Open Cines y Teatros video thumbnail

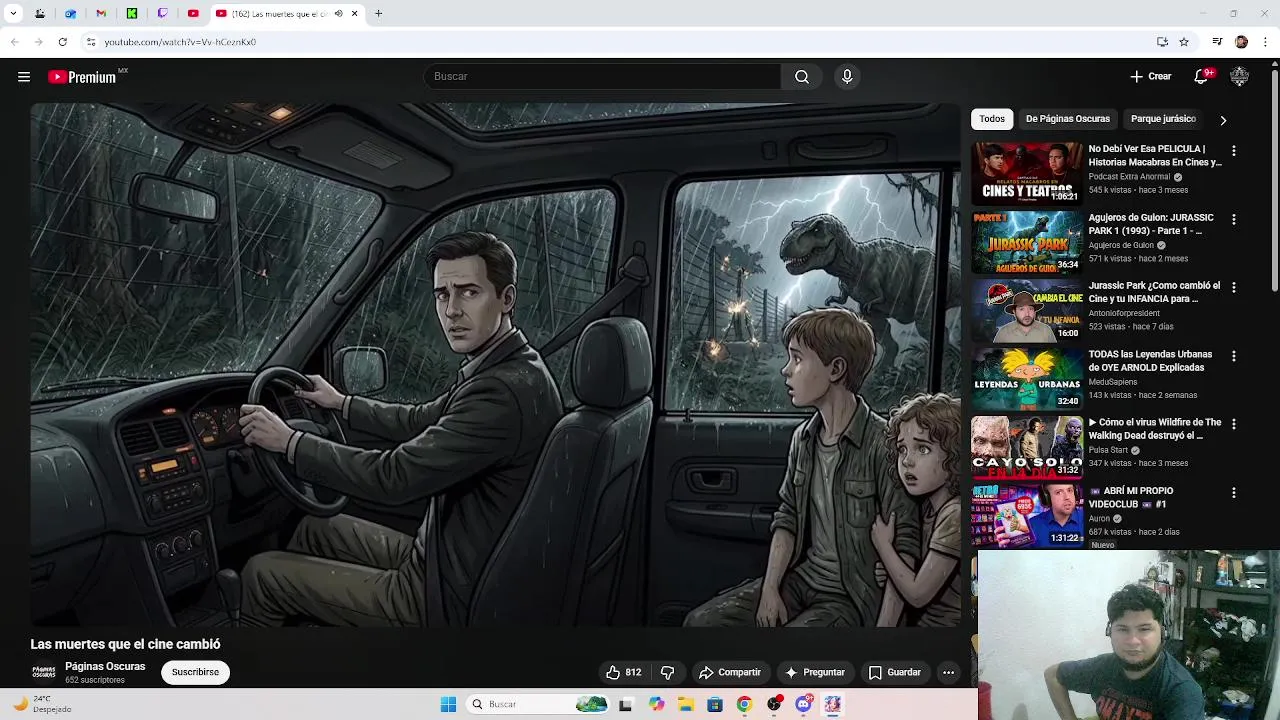pyautogui.click(x=1027, y=173)
